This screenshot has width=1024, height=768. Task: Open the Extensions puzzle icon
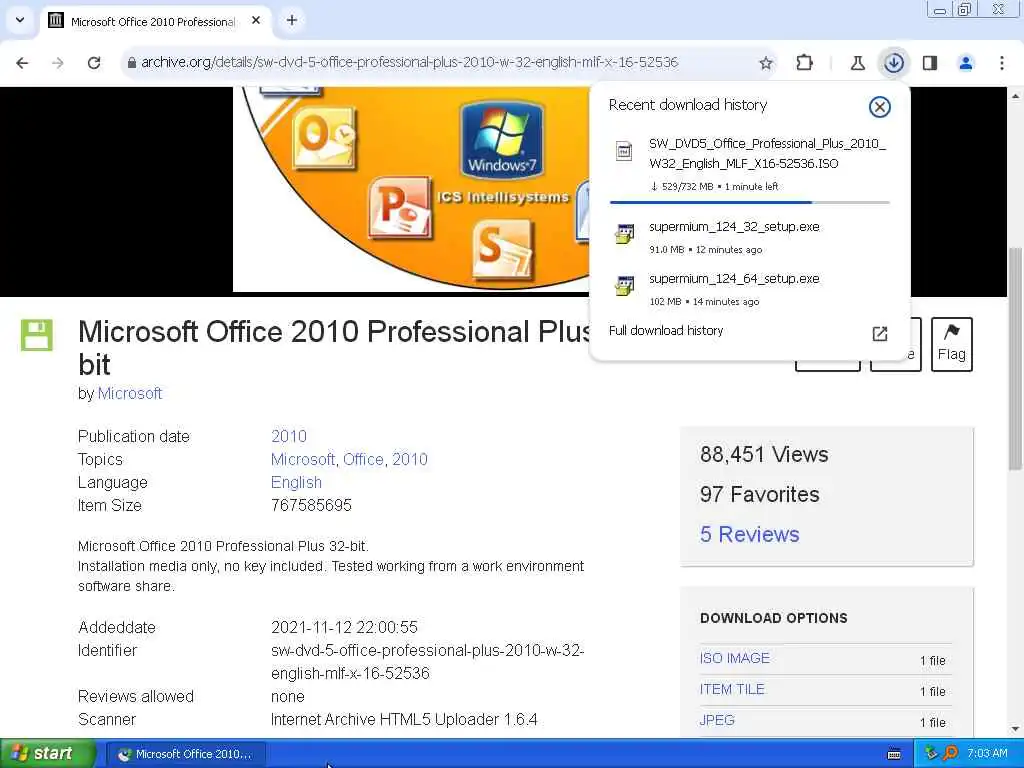coord(805,63)
